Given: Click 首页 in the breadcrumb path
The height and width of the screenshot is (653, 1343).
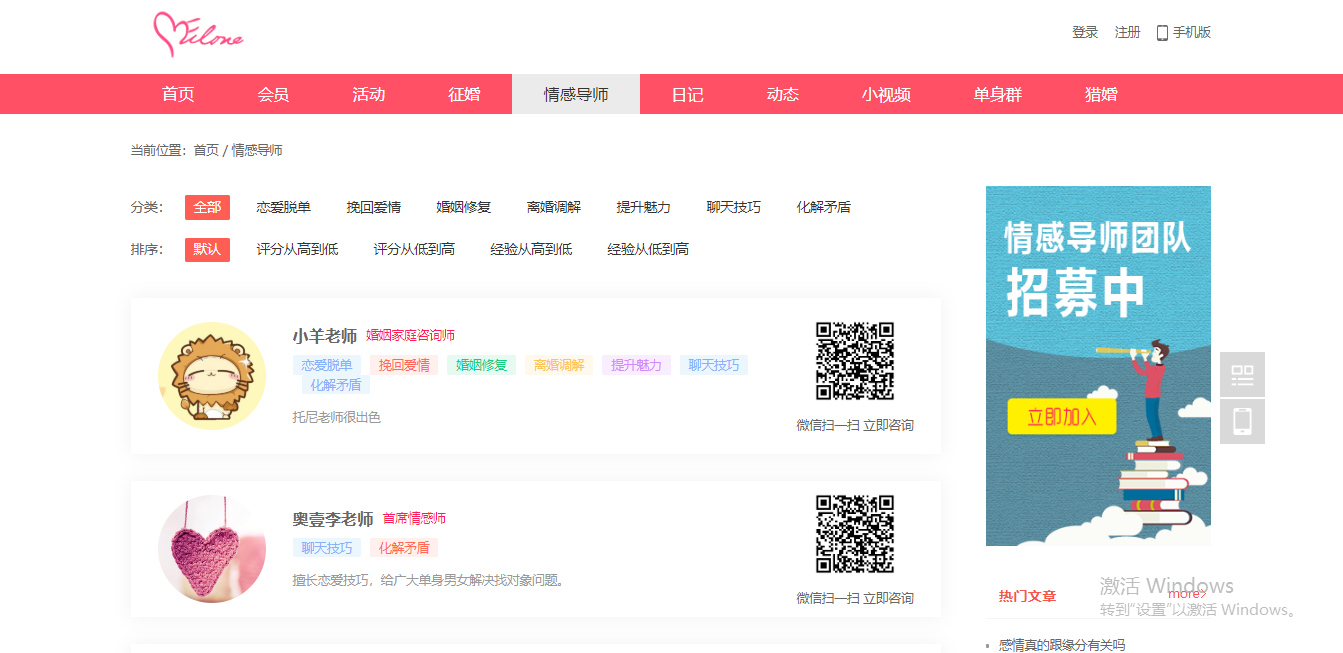Looking at the screenshot, I should [x=205, y=150].
